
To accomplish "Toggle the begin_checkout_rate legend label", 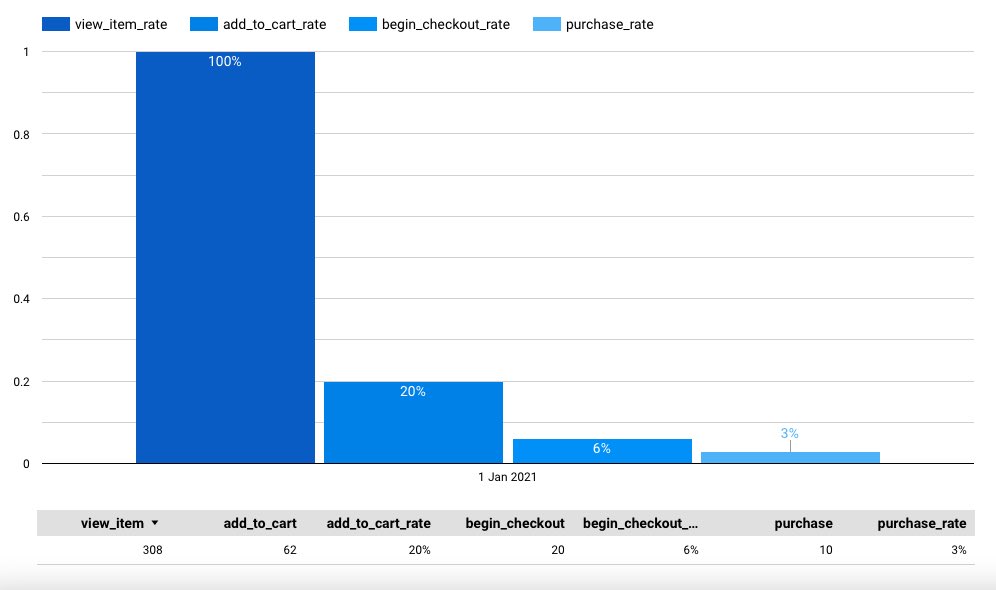I will (x=446, y=24).
